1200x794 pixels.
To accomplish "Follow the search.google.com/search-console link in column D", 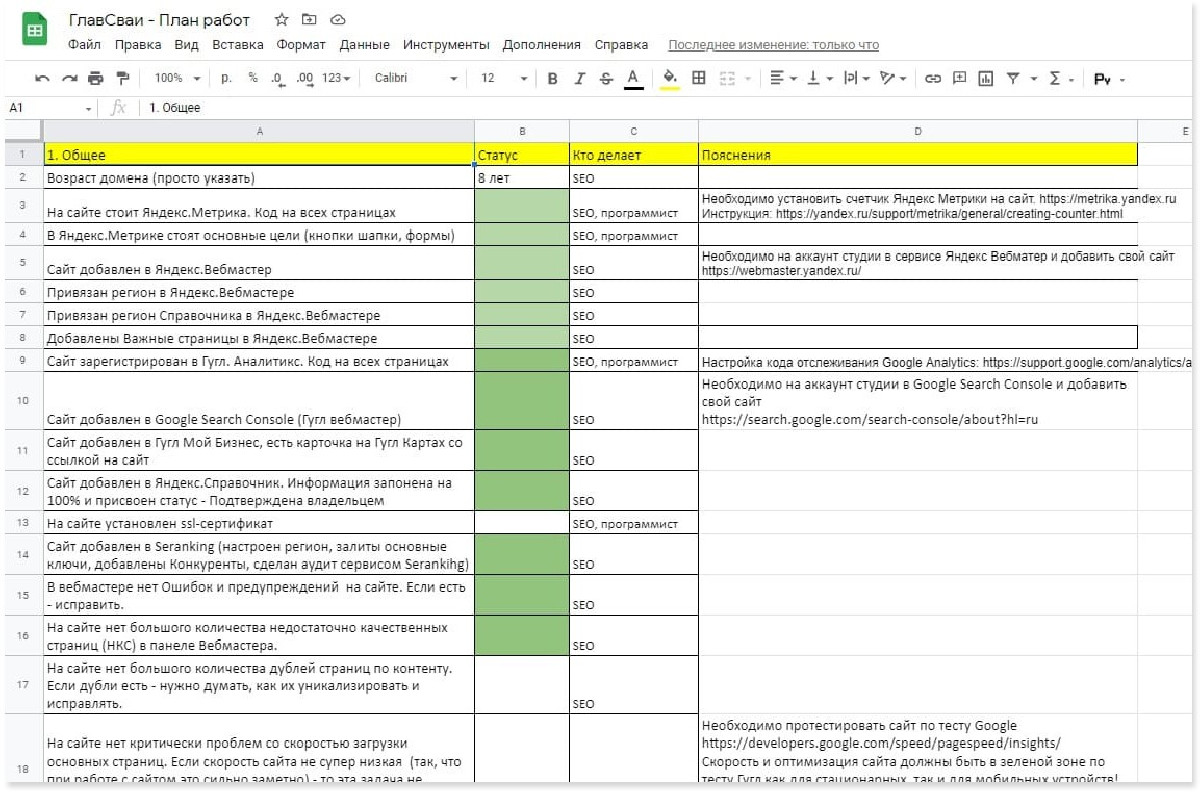I will click(x=870, y=420).
